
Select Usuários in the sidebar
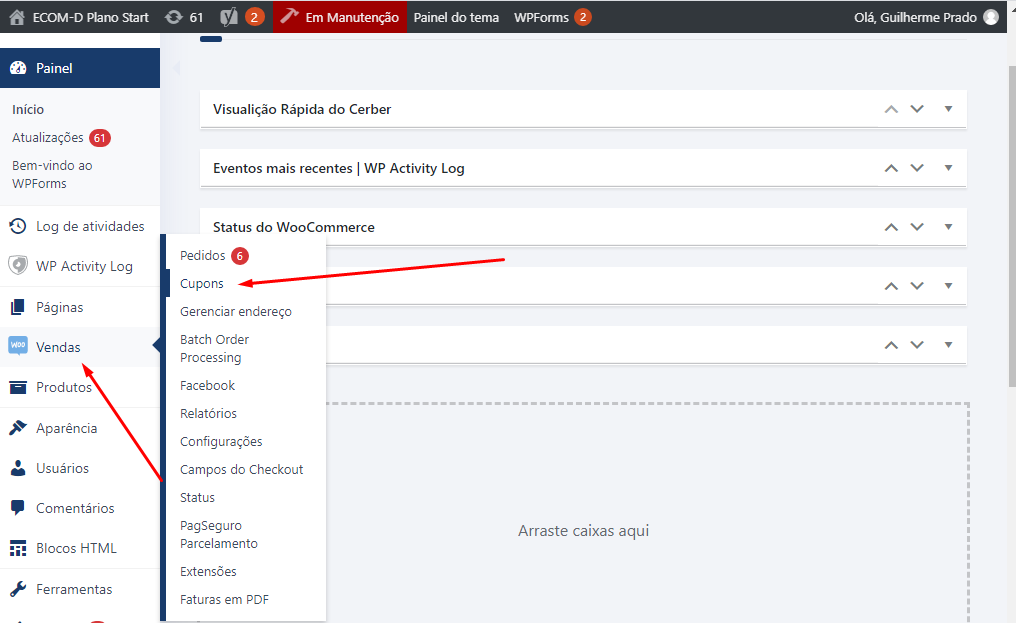[x=62, y=468]
